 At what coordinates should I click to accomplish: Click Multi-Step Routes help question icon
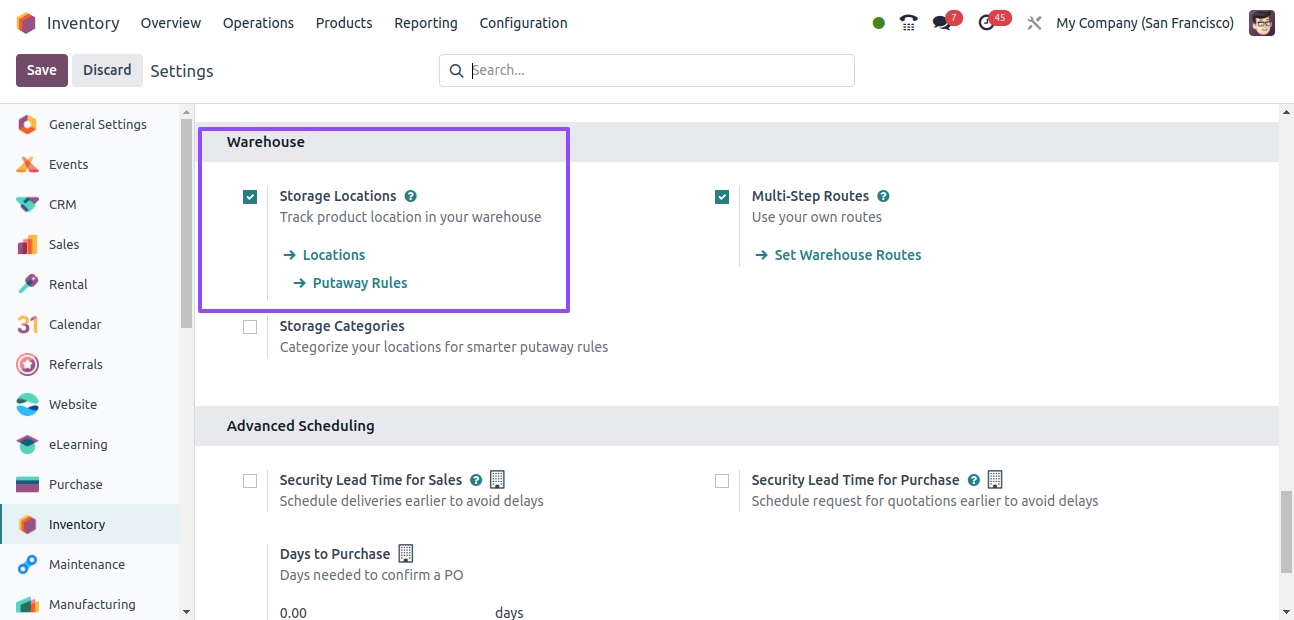883,196
